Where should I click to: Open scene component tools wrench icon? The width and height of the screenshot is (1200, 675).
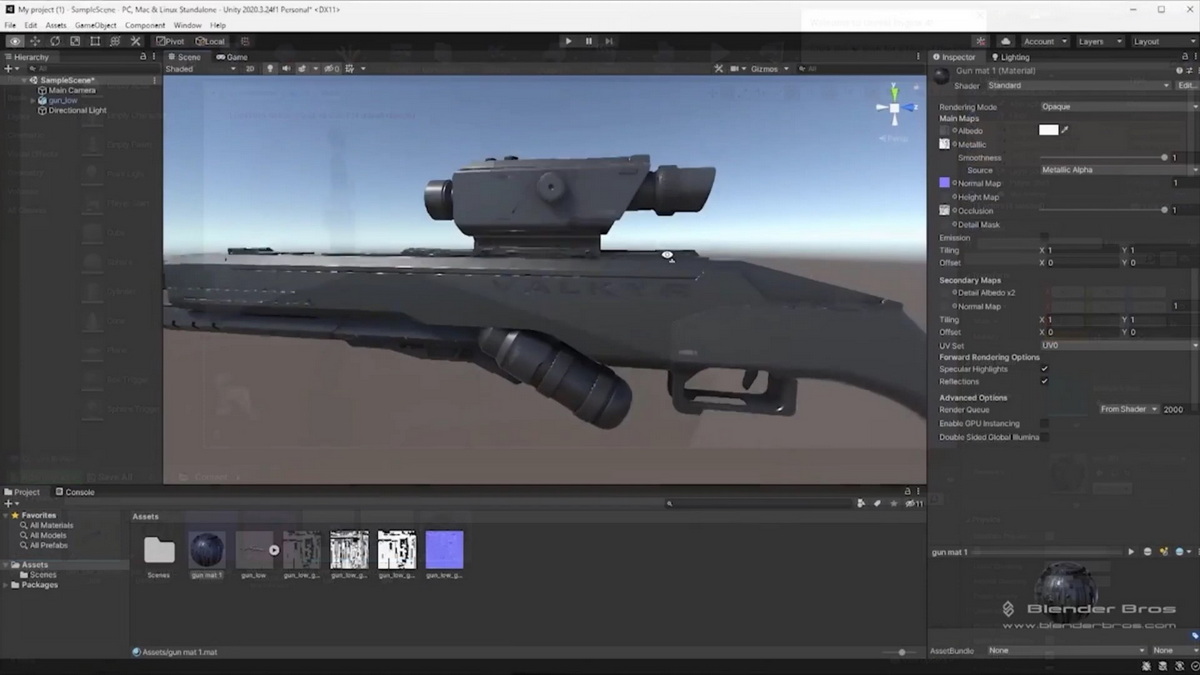coord(718,69)
